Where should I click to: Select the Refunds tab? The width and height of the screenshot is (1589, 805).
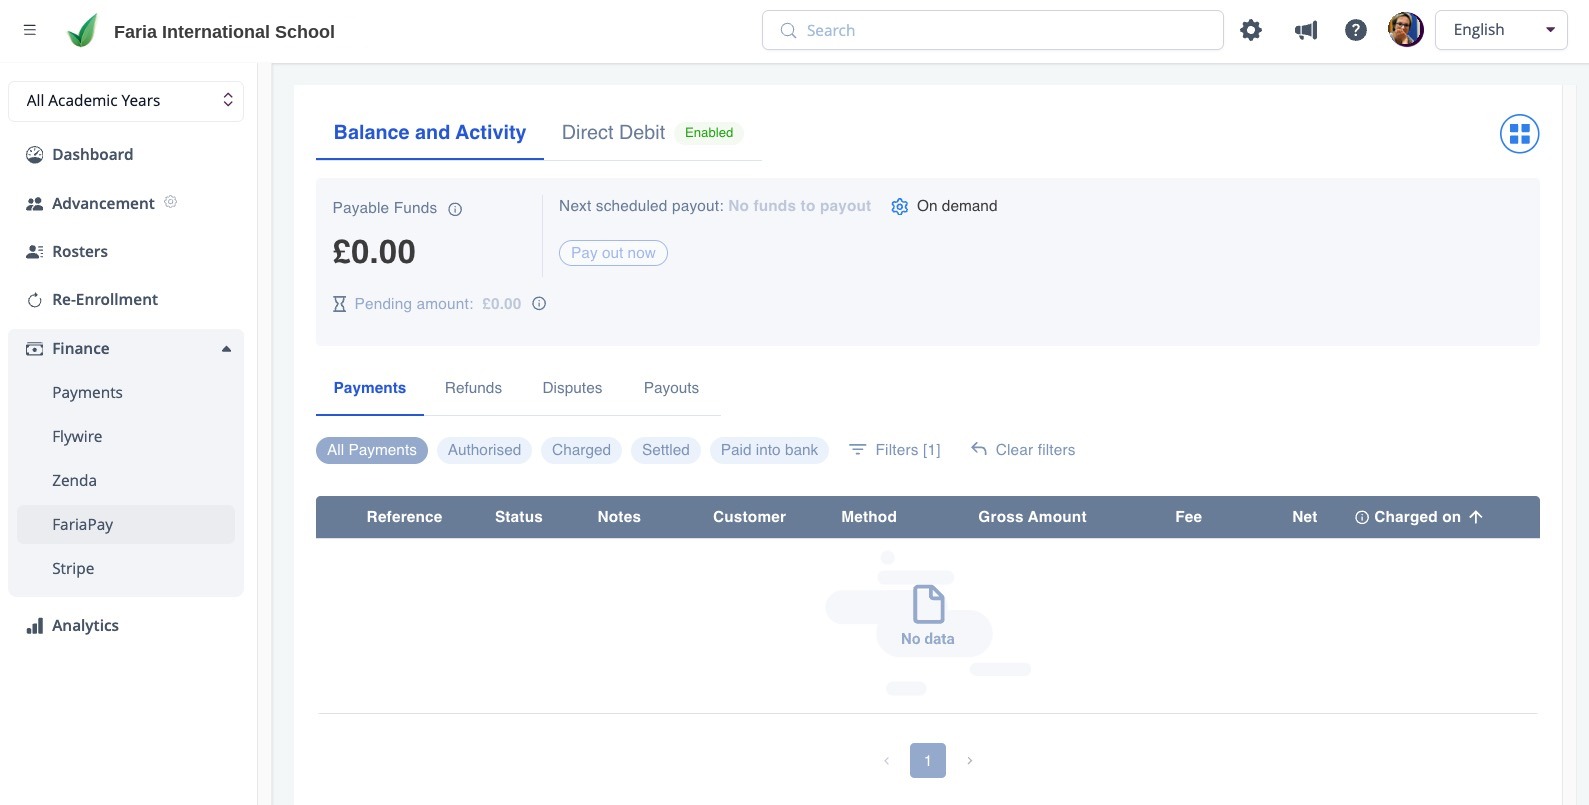pos(473,388)
